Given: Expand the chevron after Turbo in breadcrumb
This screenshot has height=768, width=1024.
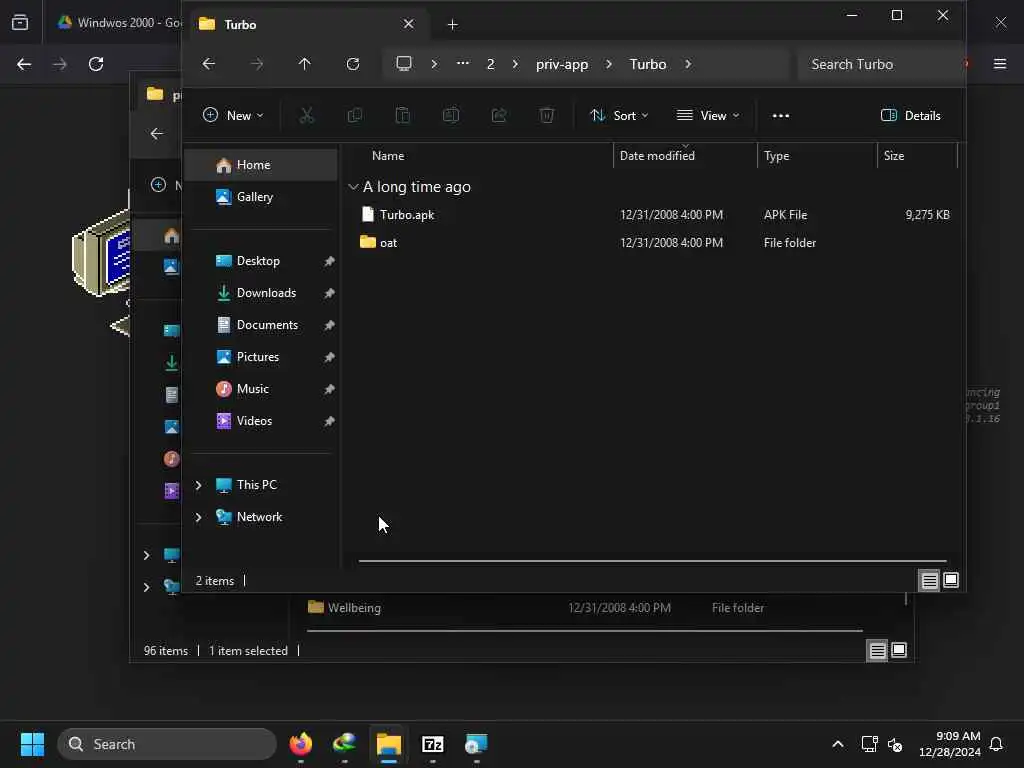Looking at the screenshot, I should pos(688,64).
